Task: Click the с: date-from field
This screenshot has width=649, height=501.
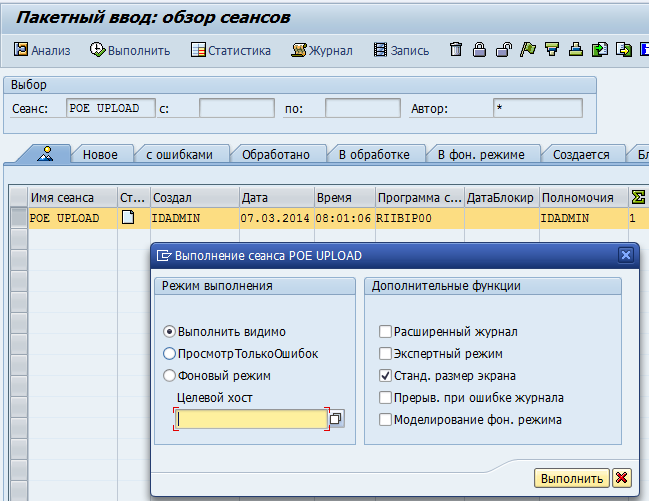Action: pos(237,108)
